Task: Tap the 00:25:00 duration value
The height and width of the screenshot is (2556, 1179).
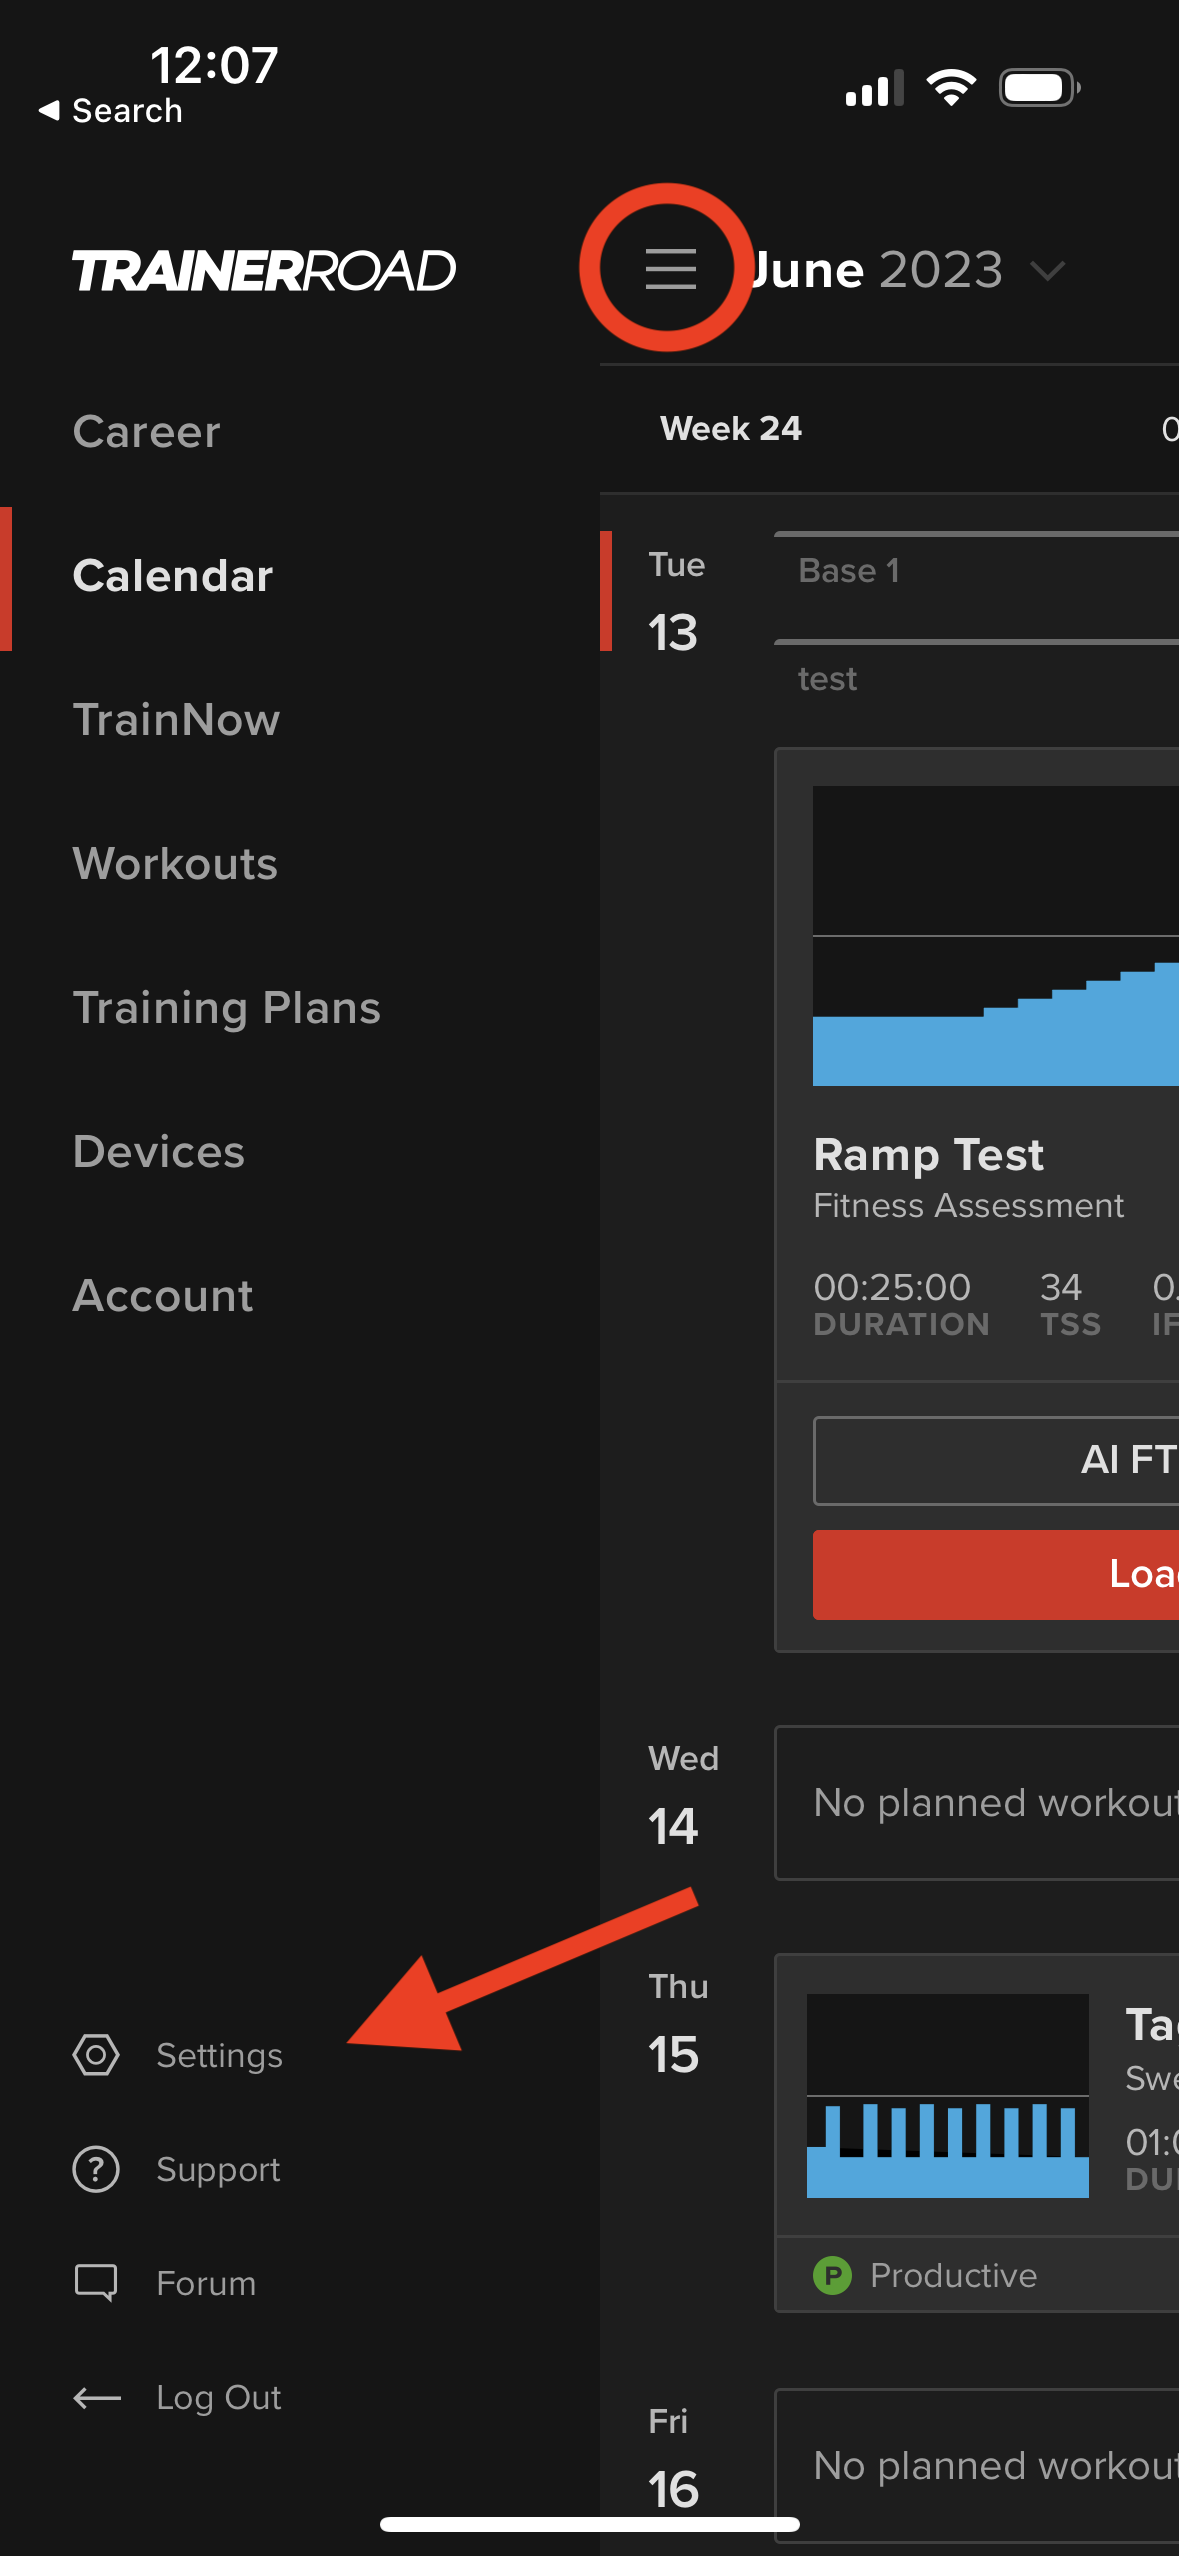Action: tap(891, 1287)
